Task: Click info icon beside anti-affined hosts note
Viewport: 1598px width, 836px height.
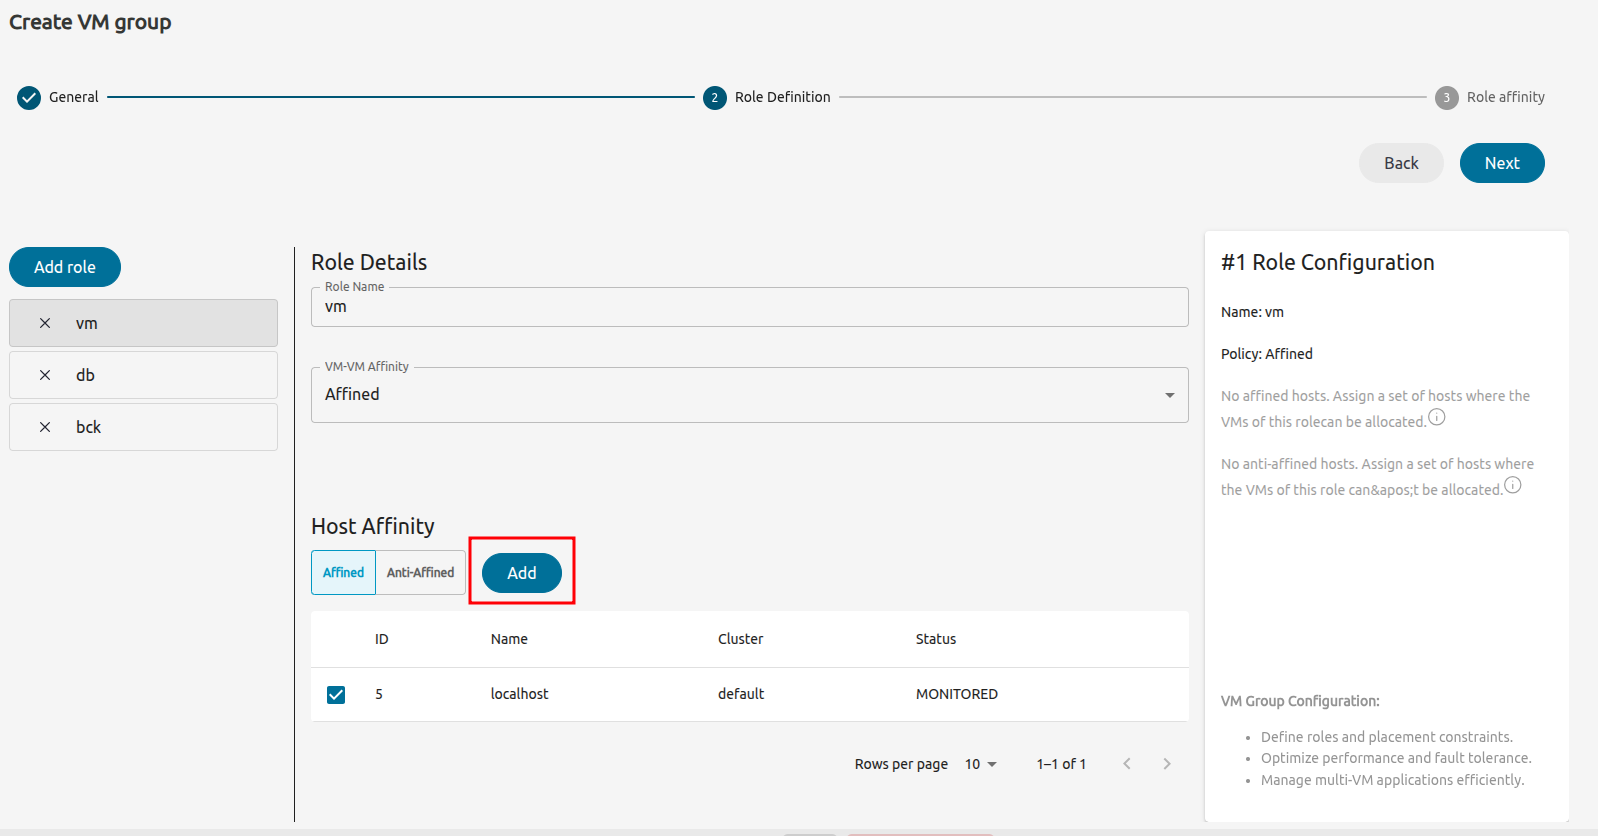Action: 1512,485
